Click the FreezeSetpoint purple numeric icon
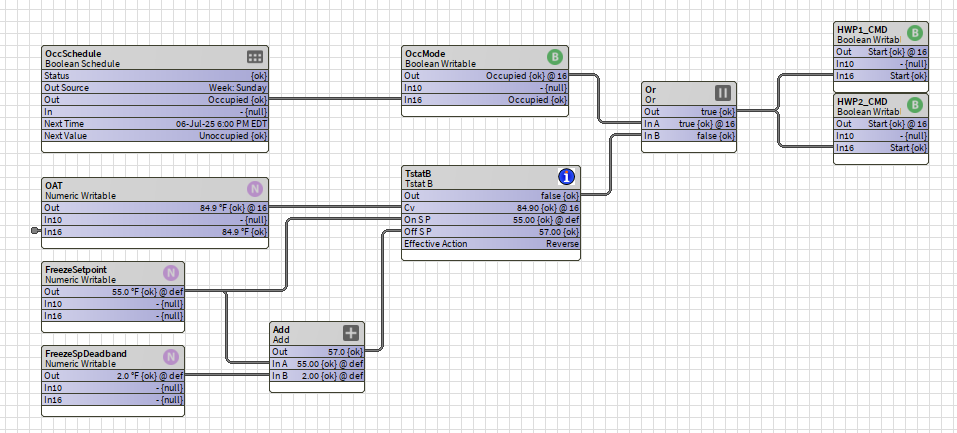The width and height of the screenshot is (957, 433). coord(170,273)
